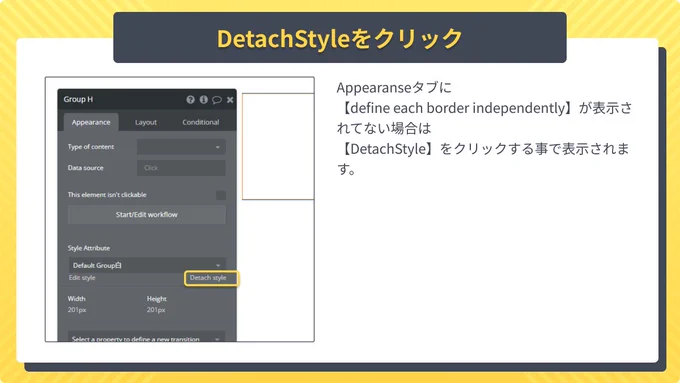Open the help question mark icon

pos(190,100)
